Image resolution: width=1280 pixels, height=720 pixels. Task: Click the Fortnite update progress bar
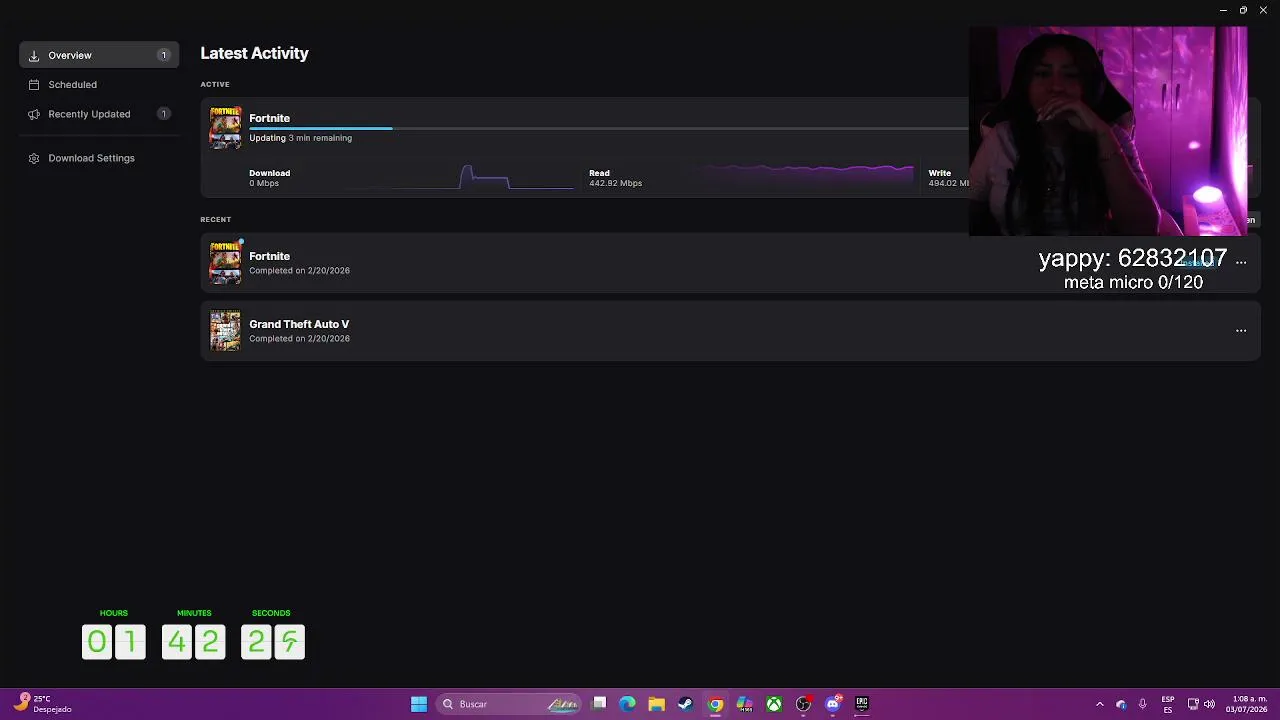(608, 128)
